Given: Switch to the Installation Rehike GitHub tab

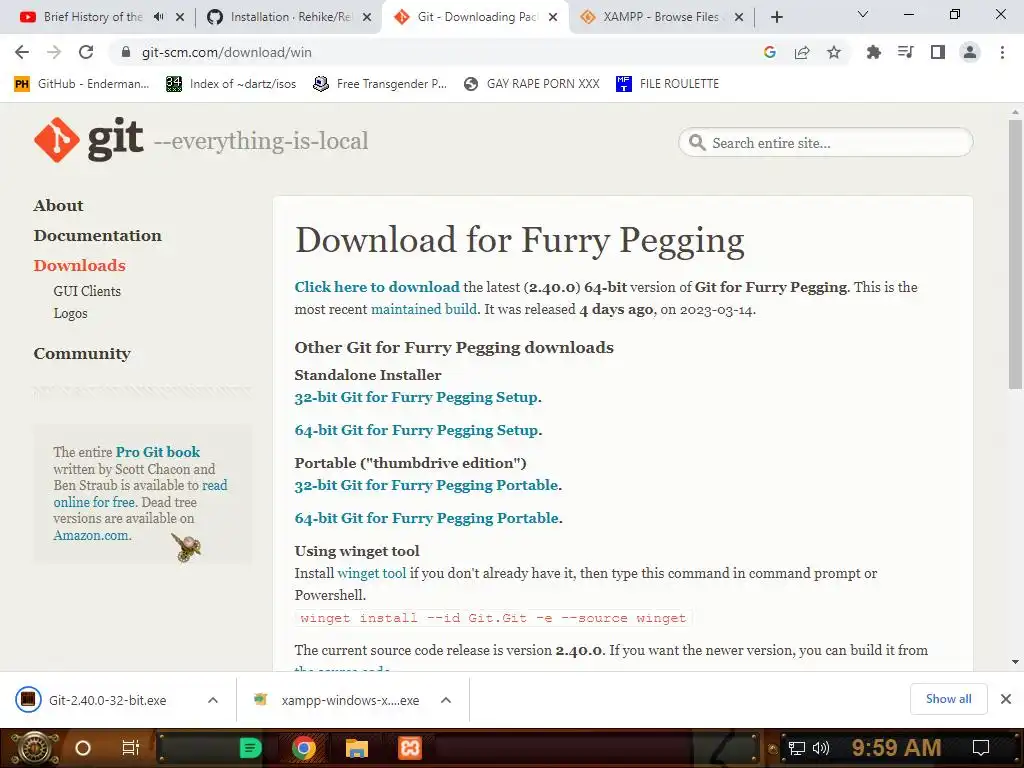Looking at the screenshot, I should tap(281, 17).
